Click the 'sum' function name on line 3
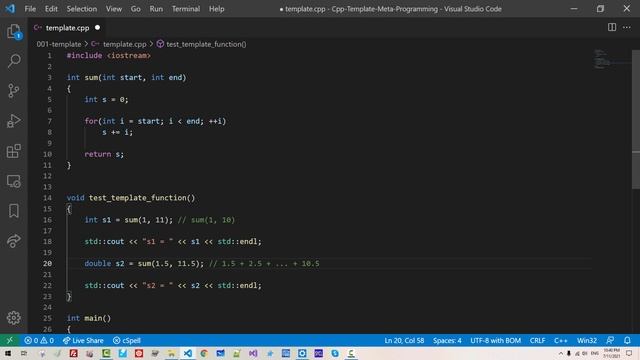This screenshot has height=360, width=640. tap(91, 78)
